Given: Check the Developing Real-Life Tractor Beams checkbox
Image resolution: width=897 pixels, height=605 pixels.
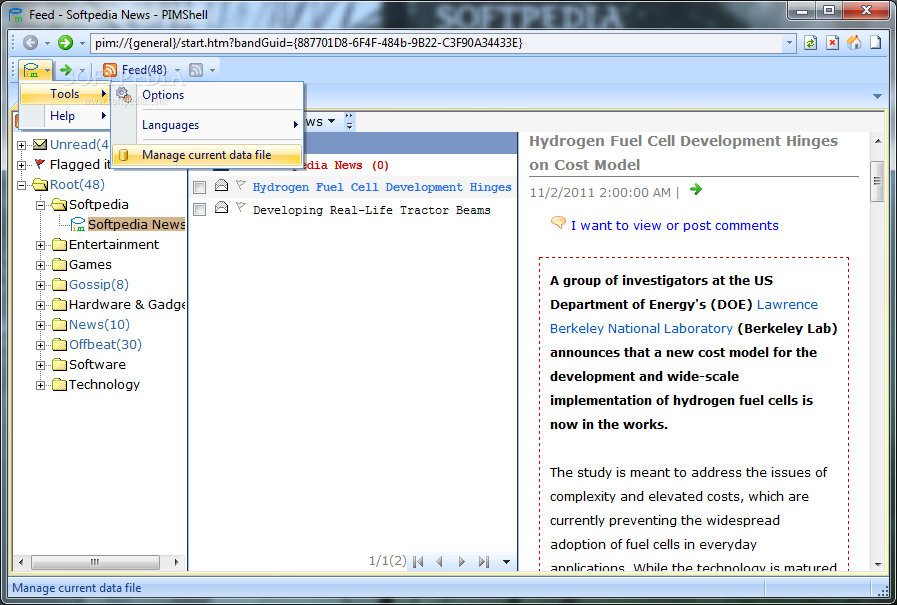Looking at the screenshot, I should pos(200,210).
